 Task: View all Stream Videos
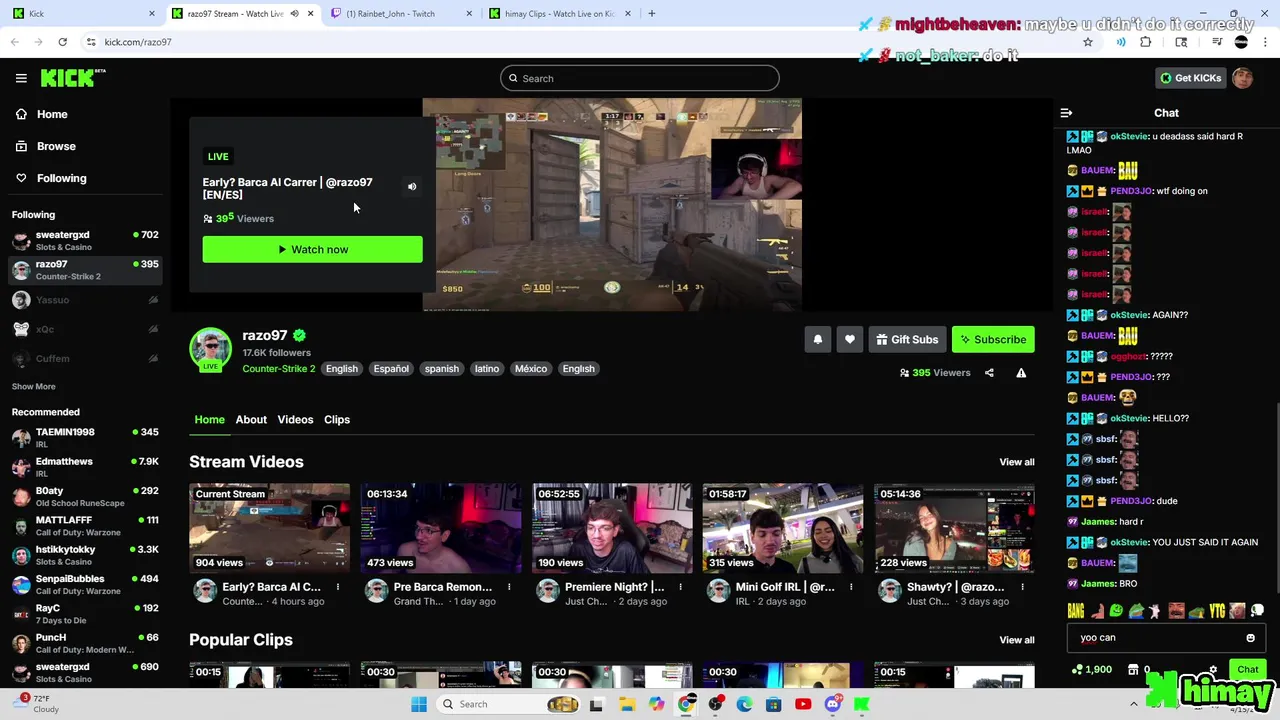[x=1017, y=462]
